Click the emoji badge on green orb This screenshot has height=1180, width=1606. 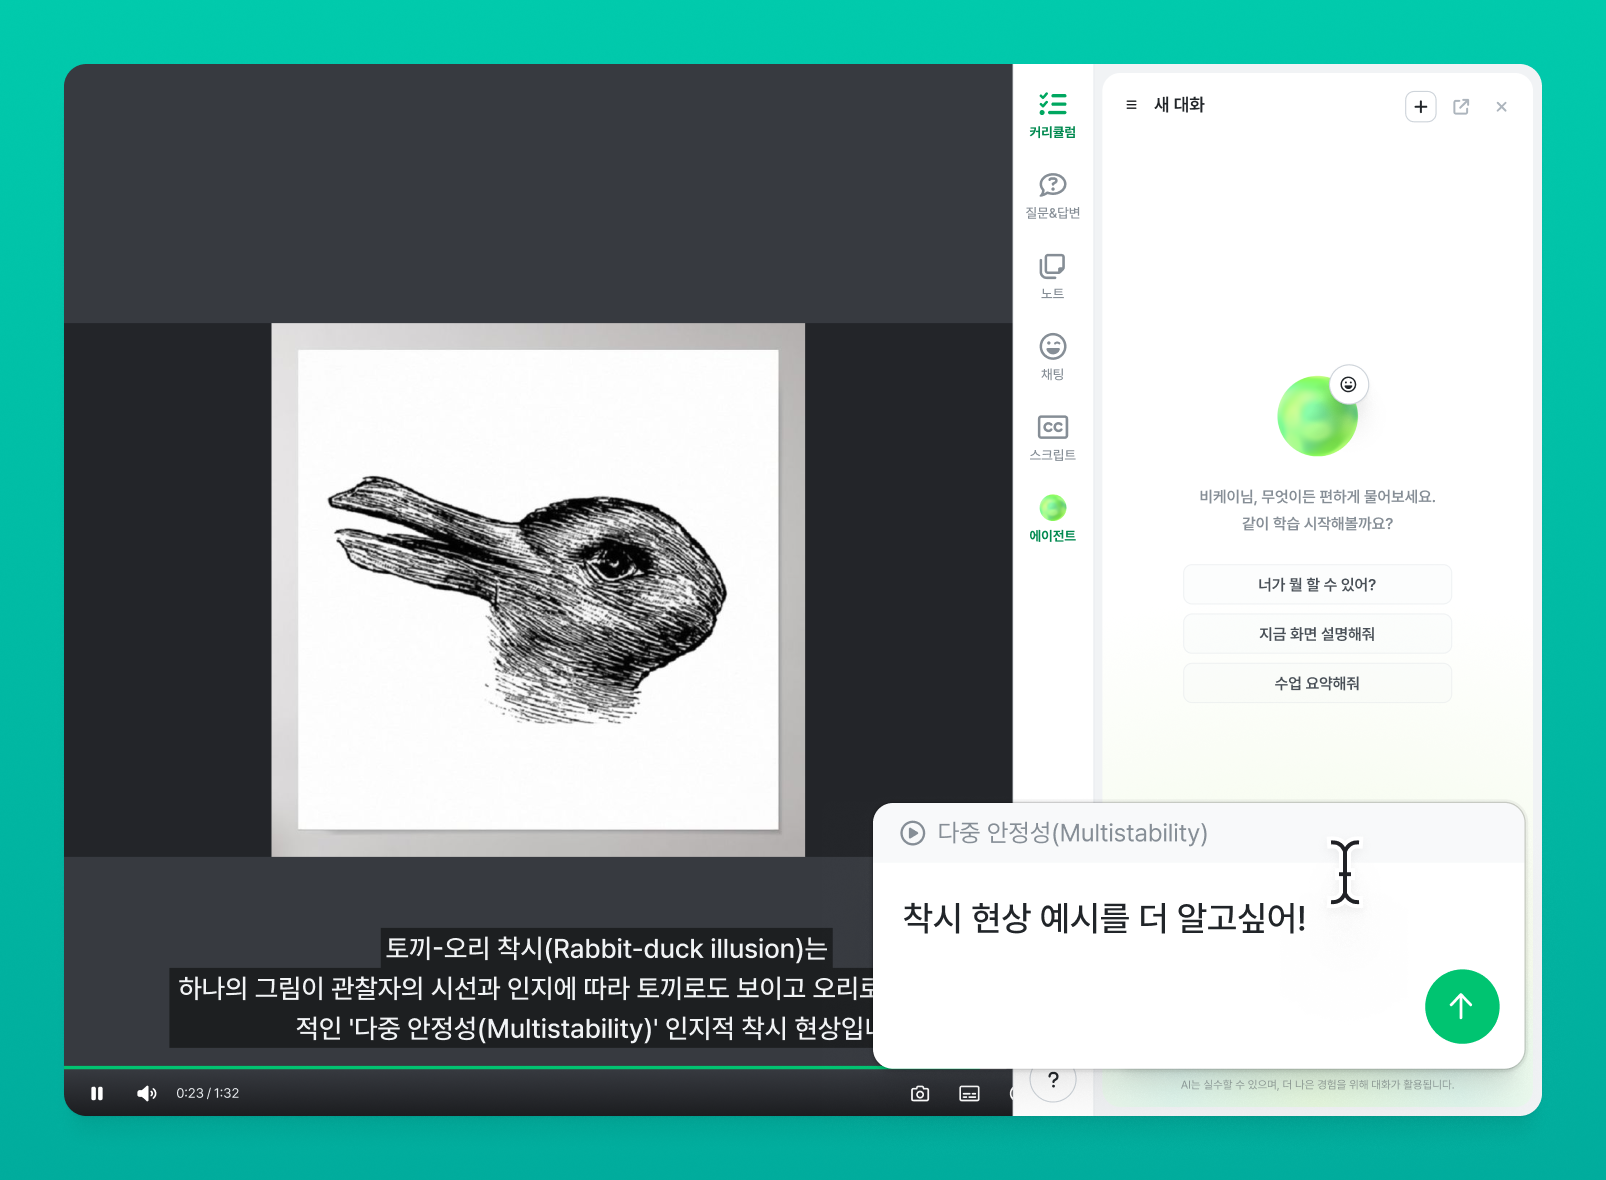pos(1348,384)
